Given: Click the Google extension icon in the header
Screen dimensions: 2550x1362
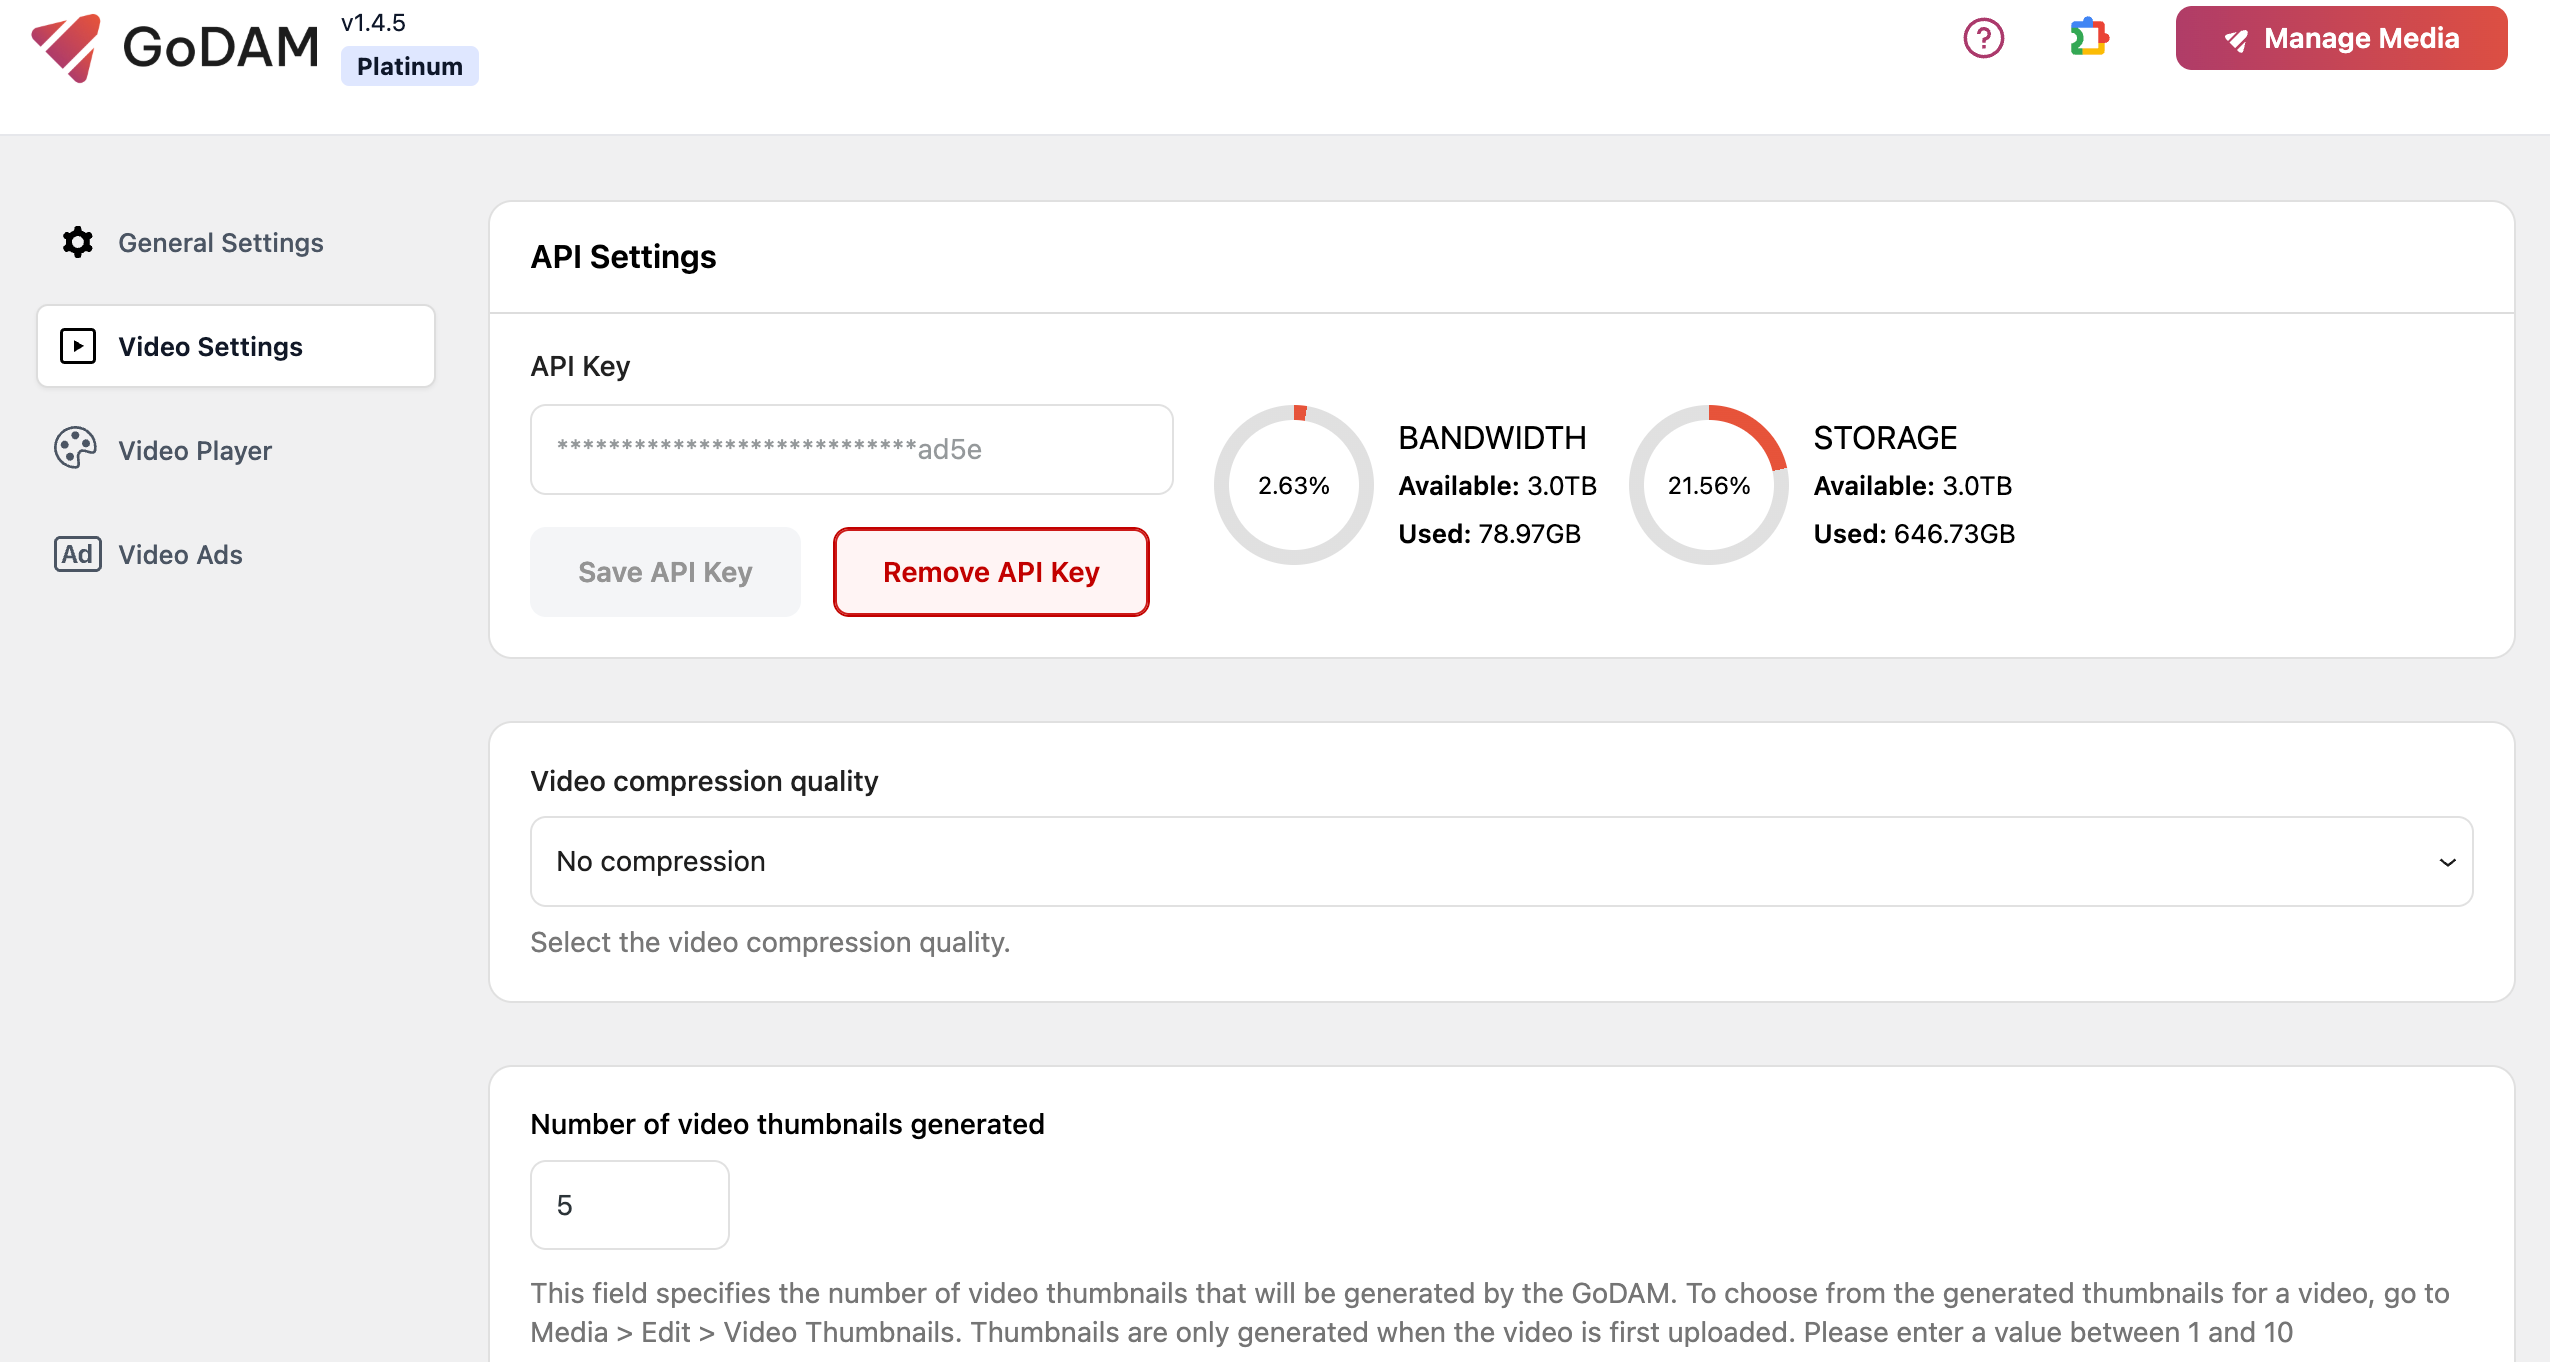Looking at the screenshot, I should (x=2090, y=39).
